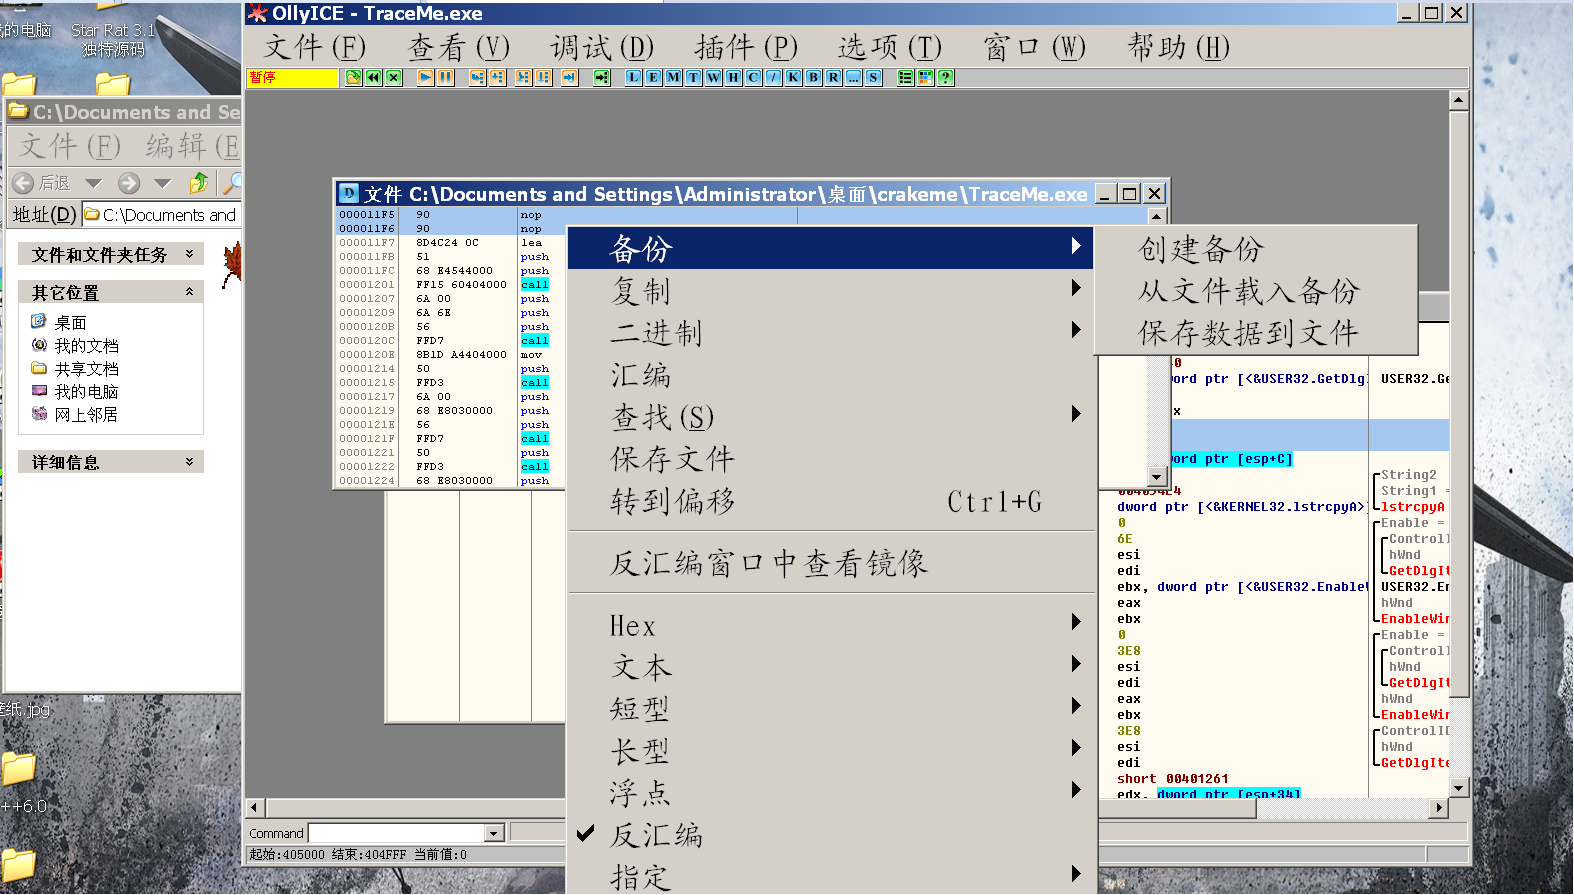Screen dimensions: 1574x895
Task: Click the Pause execution toolbar icon
Action: pyautogui.click(x=445, y=77)
